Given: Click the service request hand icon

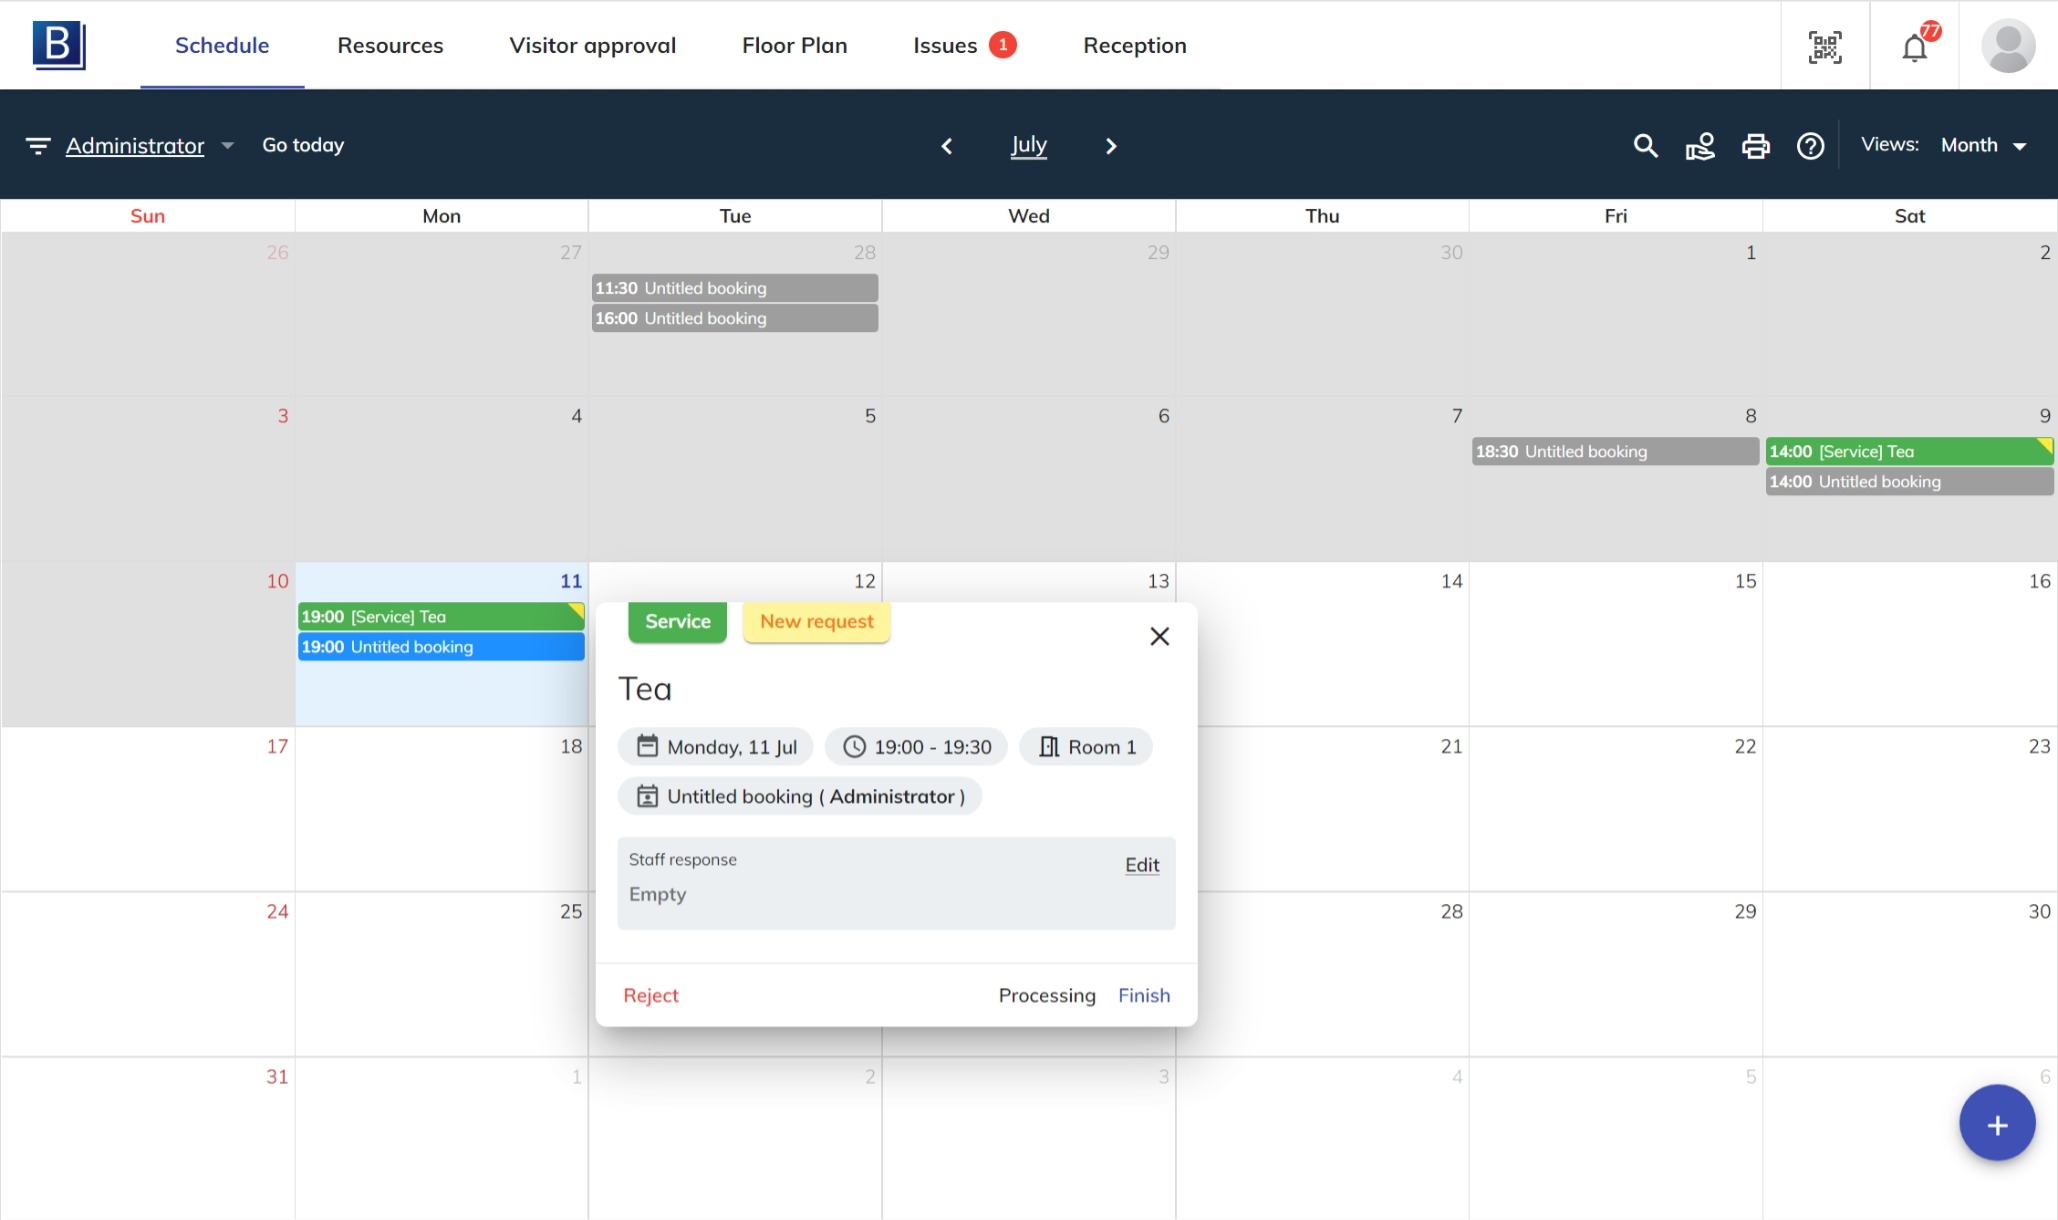Looking at the screenshot, I should coord(1700,146).
